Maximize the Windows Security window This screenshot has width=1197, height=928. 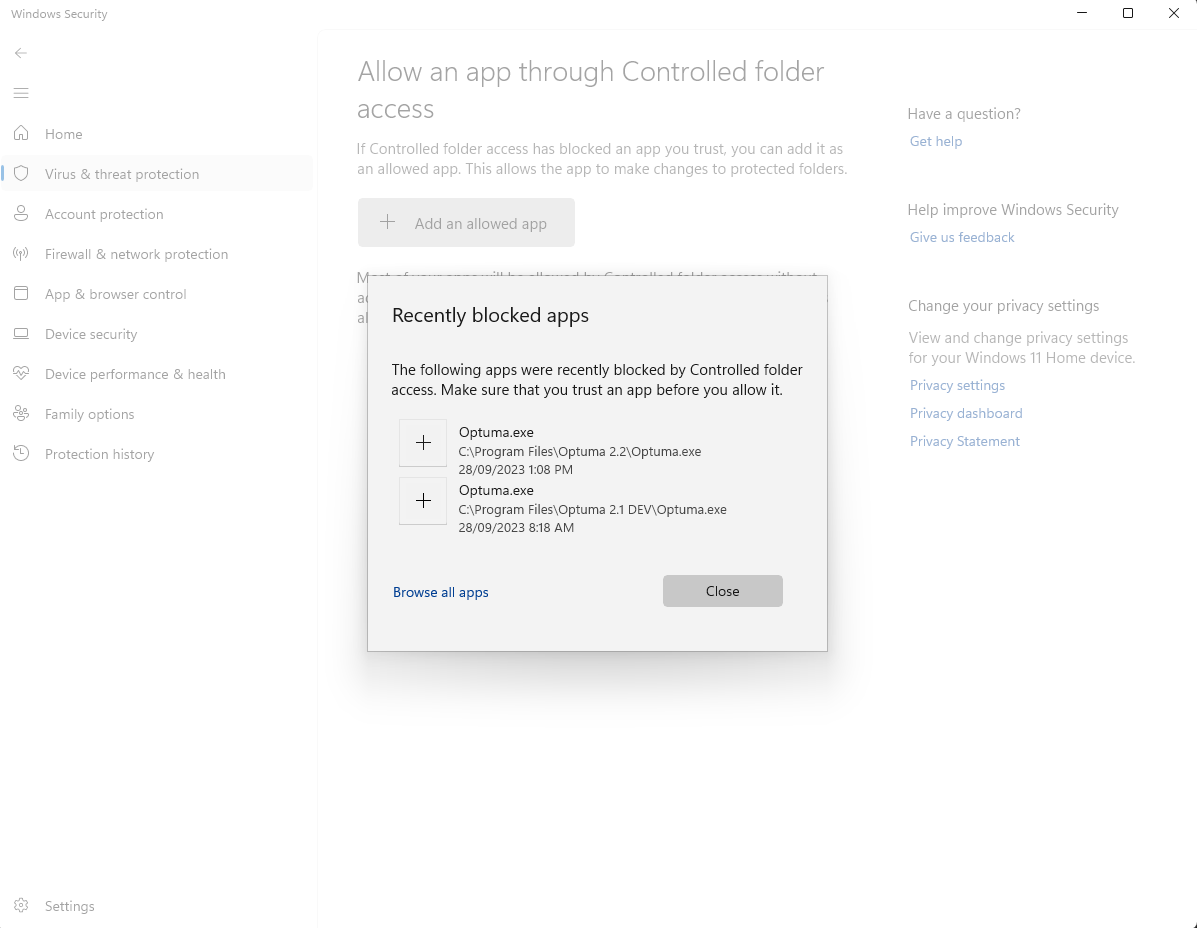tap(1128, 13)
